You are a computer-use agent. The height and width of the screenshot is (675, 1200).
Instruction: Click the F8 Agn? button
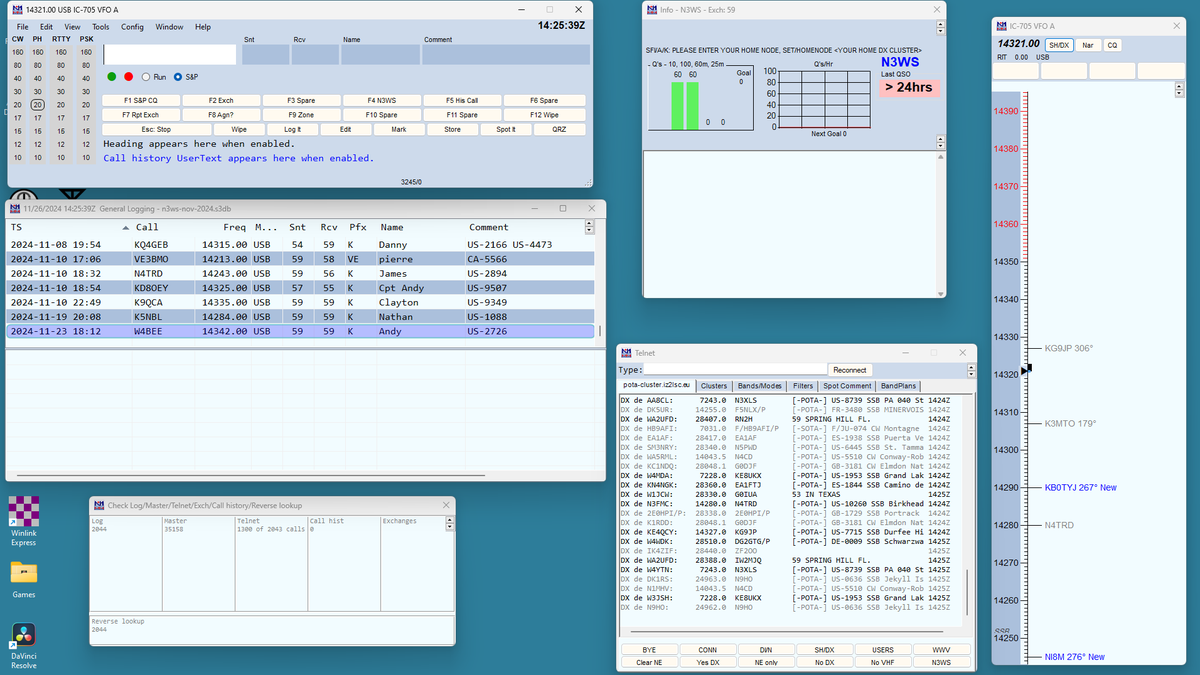point(221,115)
